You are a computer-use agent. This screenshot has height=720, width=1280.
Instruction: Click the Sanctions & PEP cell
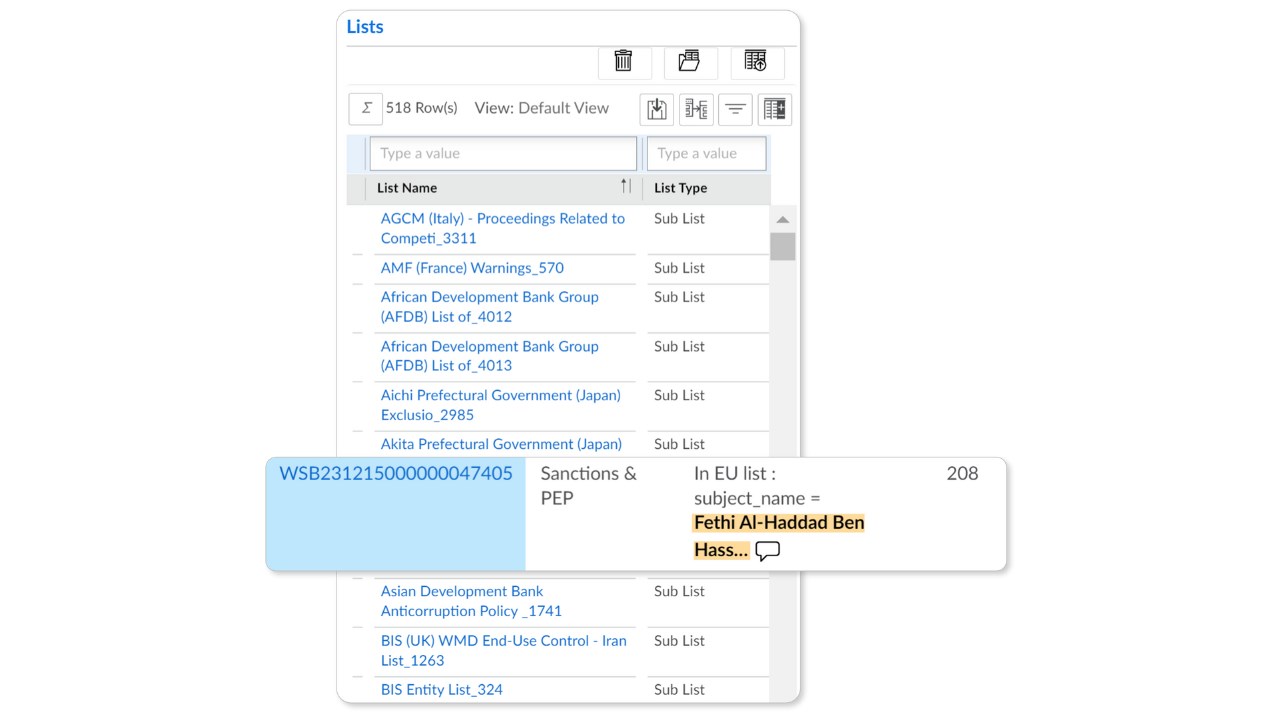[x=589, y=486]
